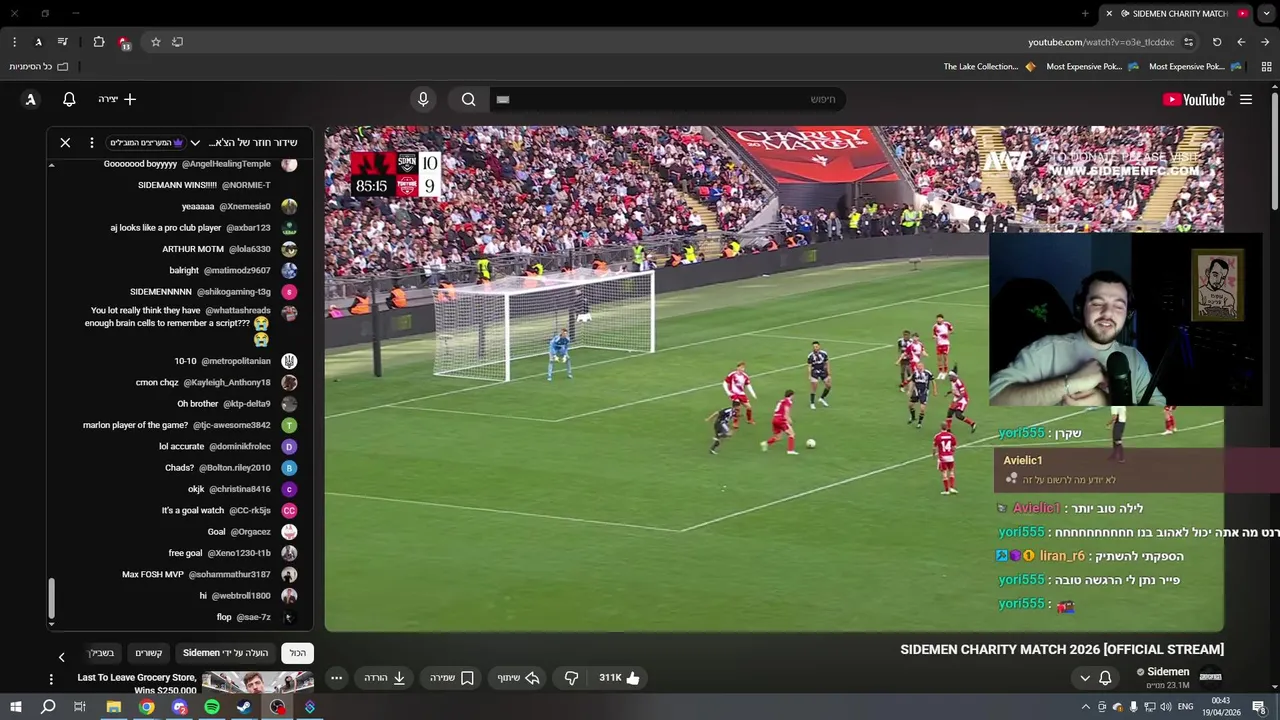The height and width of the screenshot is (720, 1280).
Task: Expand the top chat mode dropdown
Action: (x=155, y=143)
